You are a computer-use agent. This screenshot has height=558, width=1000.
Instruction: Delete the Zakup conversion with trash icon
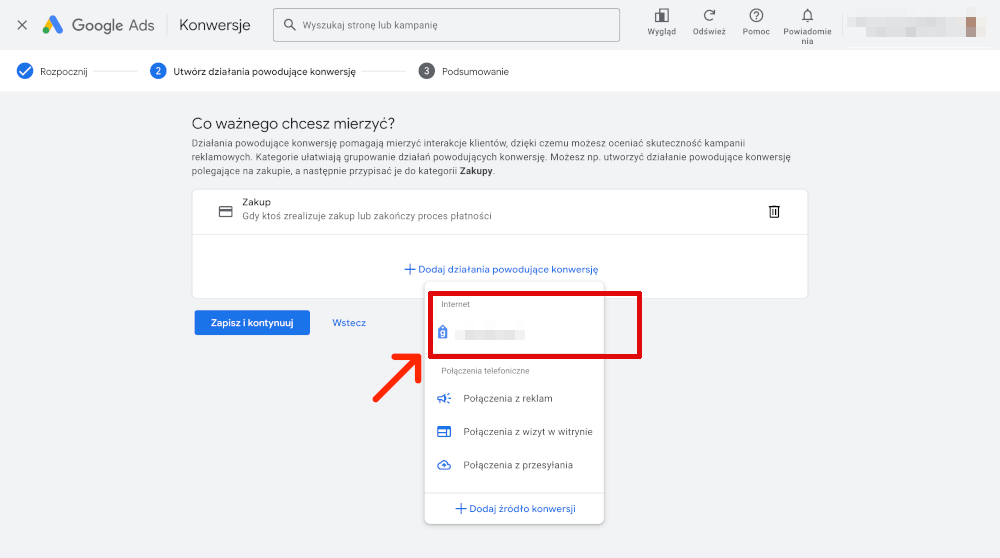(x=774, y=212)
